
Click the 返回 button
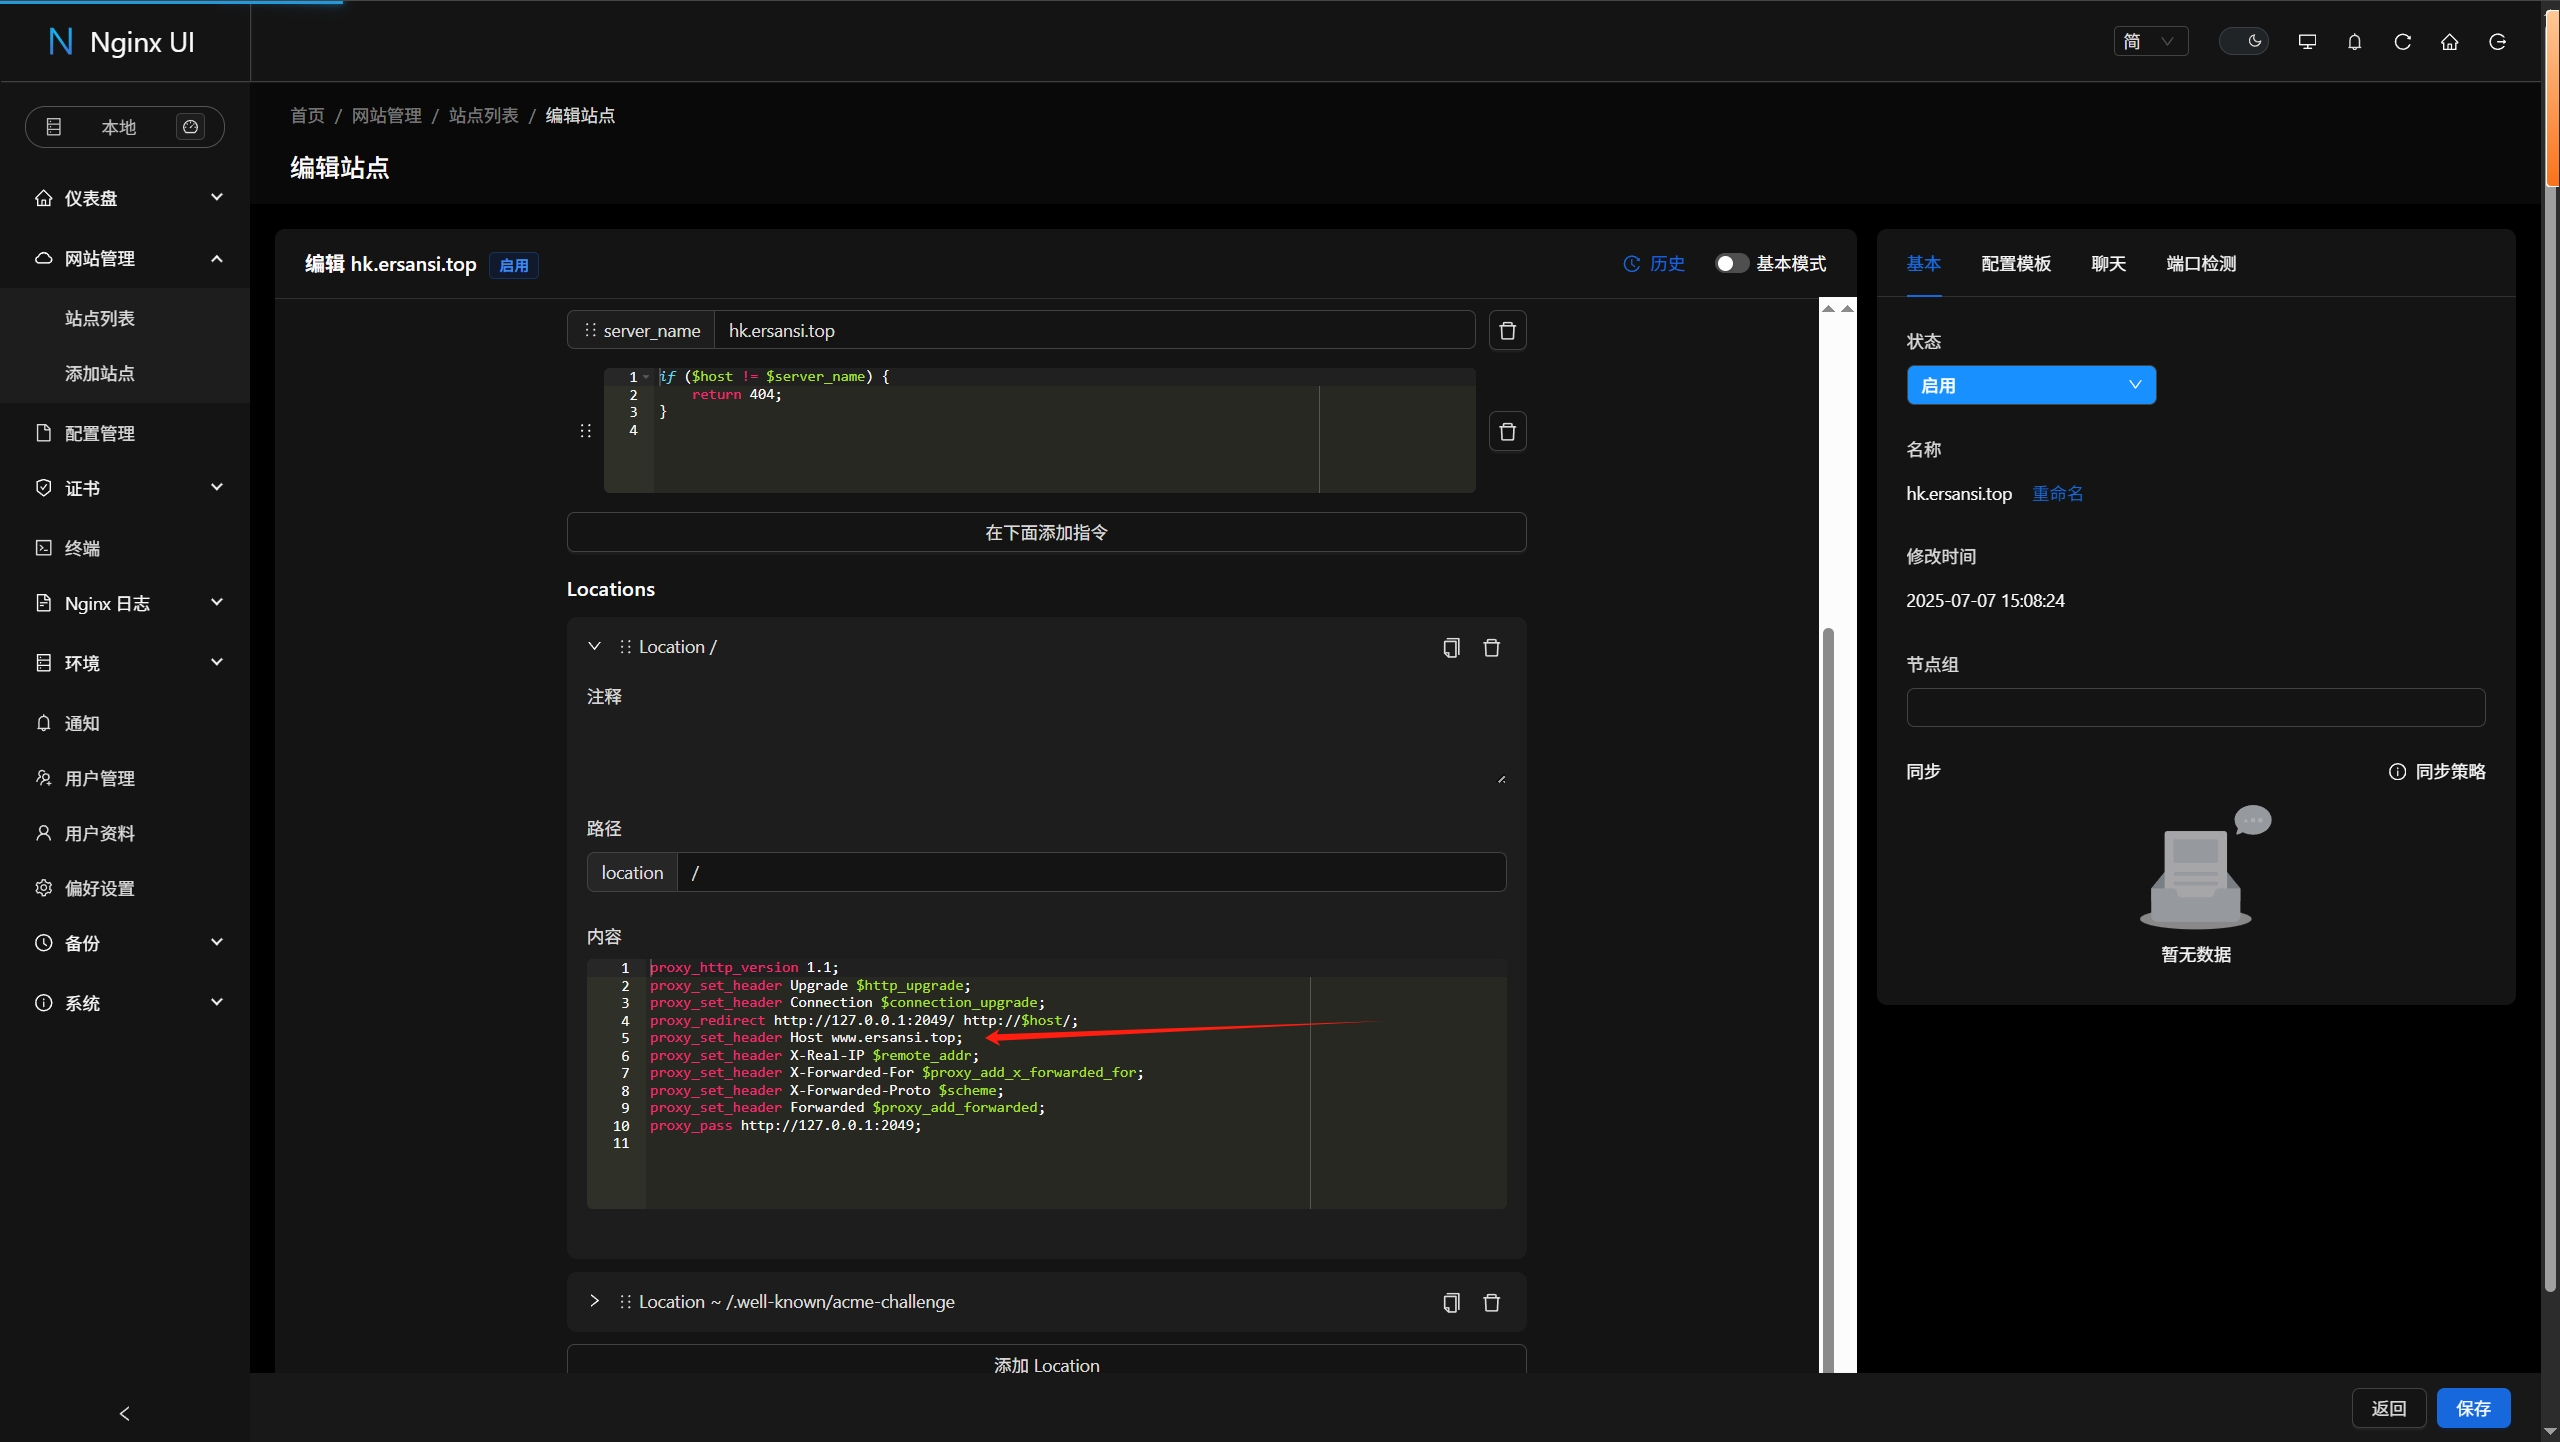(x=2388, y=1408)
